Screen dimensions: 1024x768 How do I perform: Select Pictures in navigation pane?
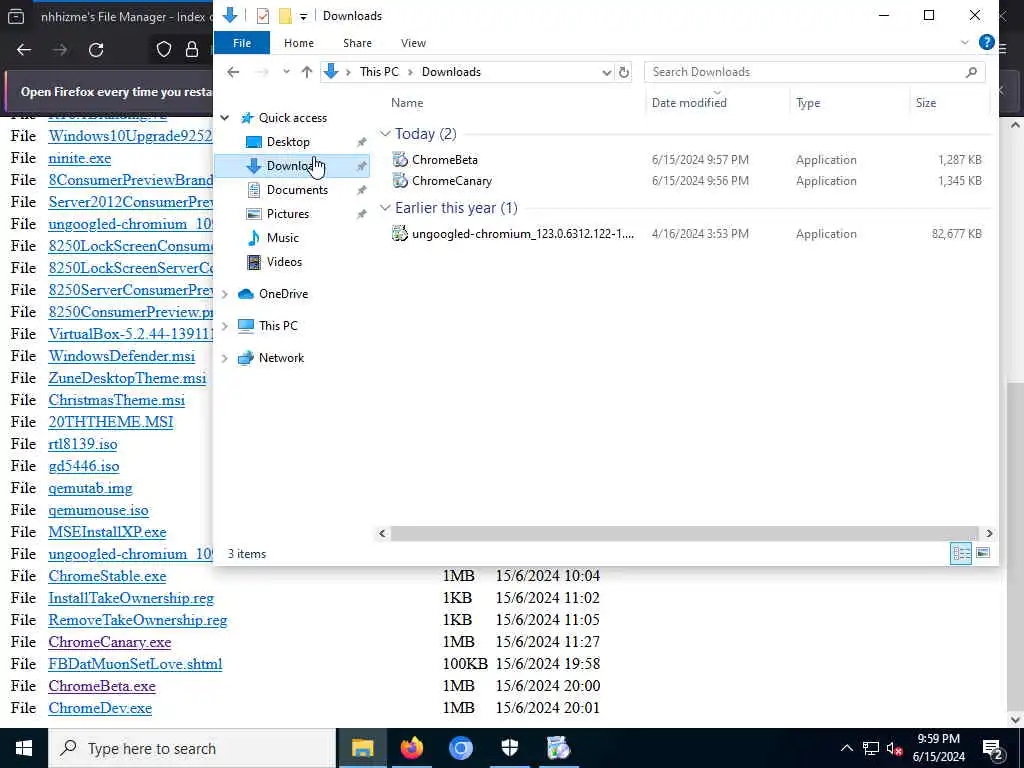click(287, 214)
